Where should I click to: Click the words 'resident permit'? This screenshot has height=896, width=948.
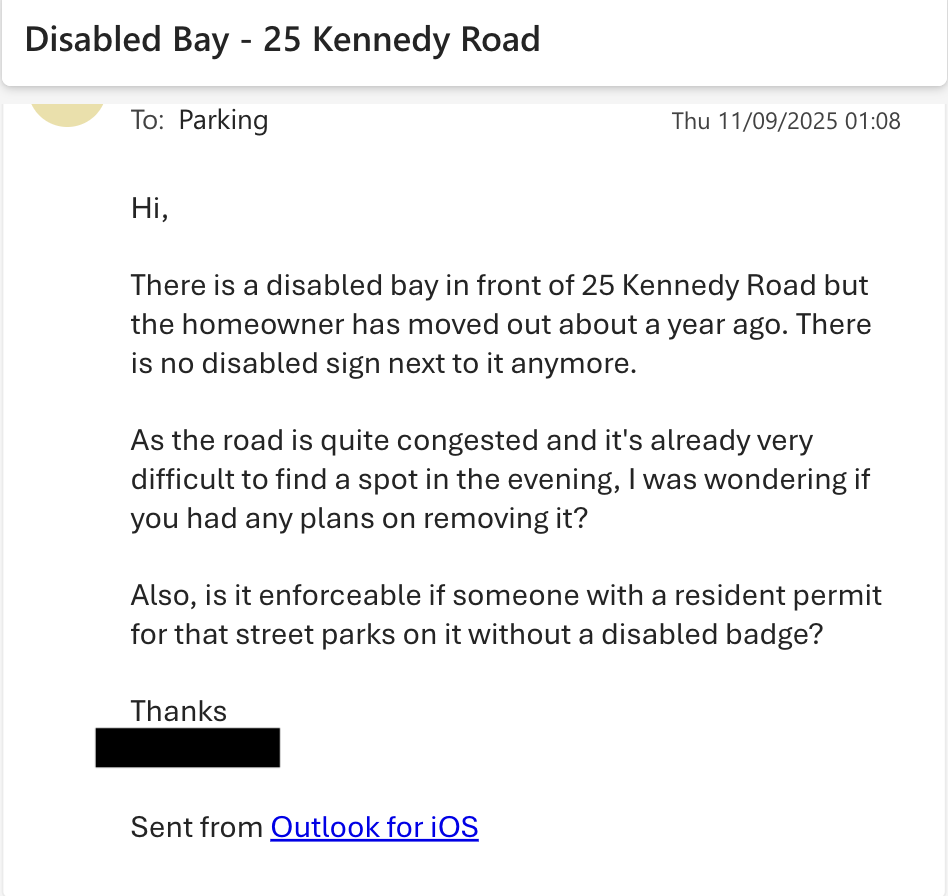(x=778, y=596)
